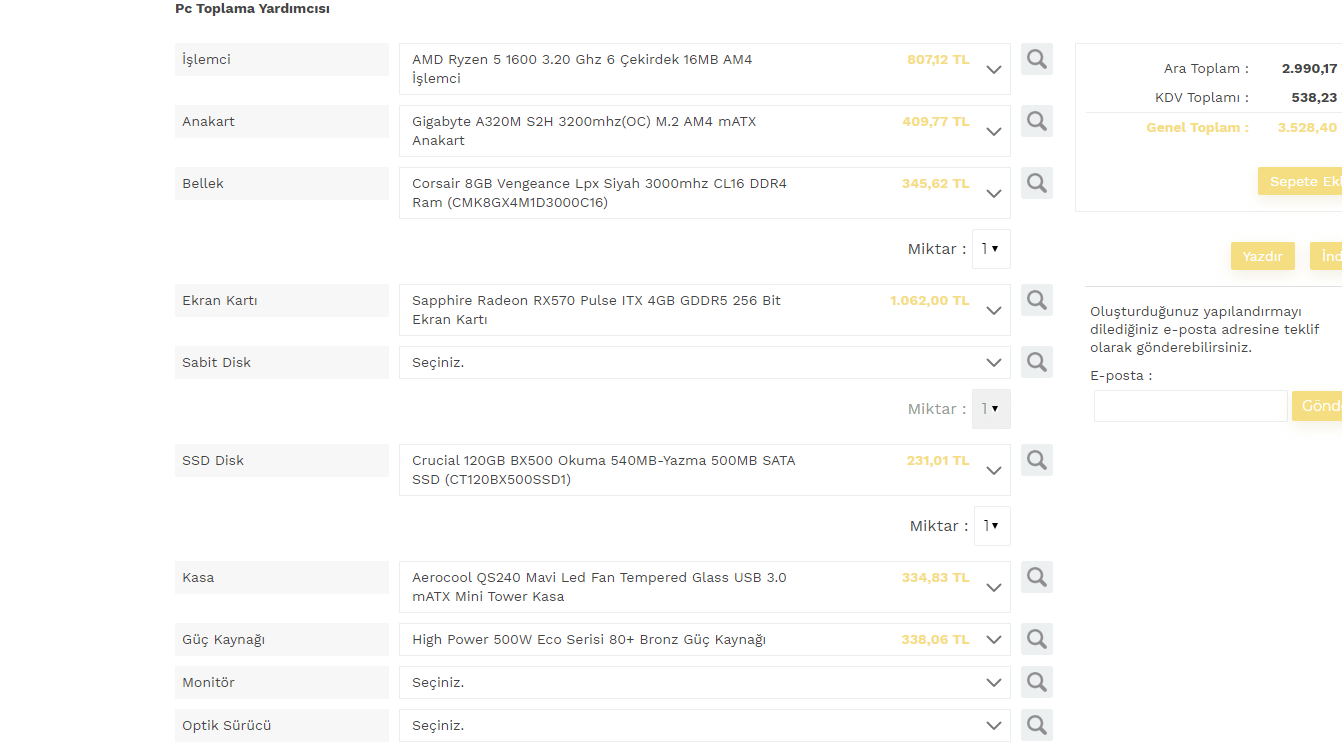Viewport: 1342px width, 747px height.
Task: Expand the Monitör selection dropdown
Action: [704, 682]
